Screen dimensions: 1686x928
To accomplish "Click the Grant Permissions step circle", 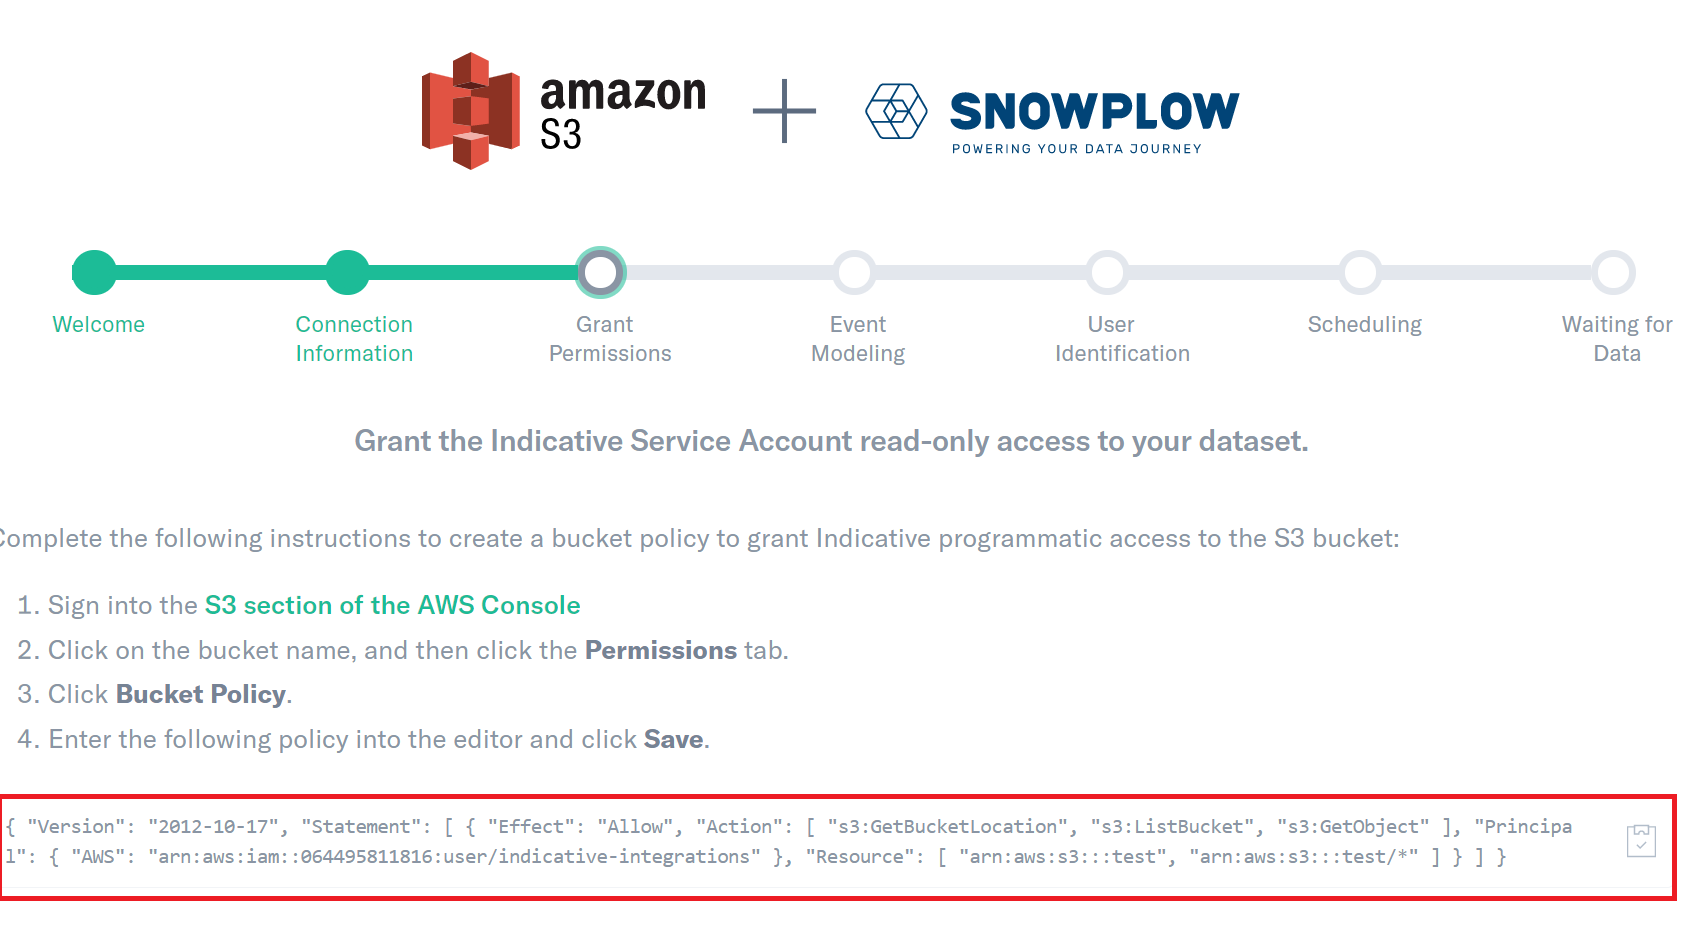I will 601,272.
